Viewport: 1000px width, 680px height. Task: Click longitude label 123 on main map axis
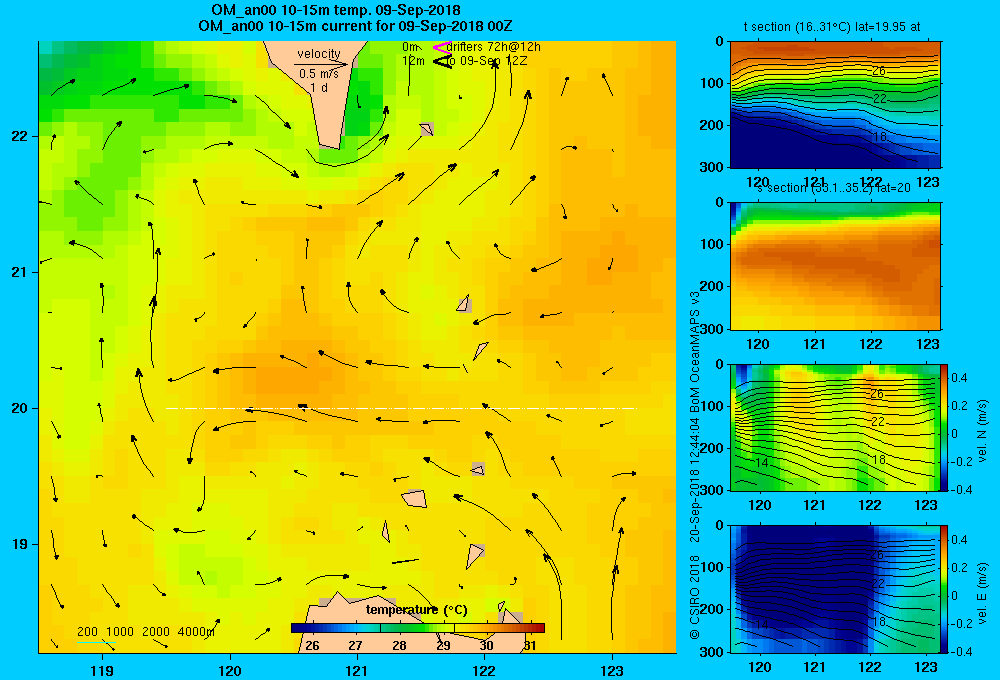pos(612,670)
